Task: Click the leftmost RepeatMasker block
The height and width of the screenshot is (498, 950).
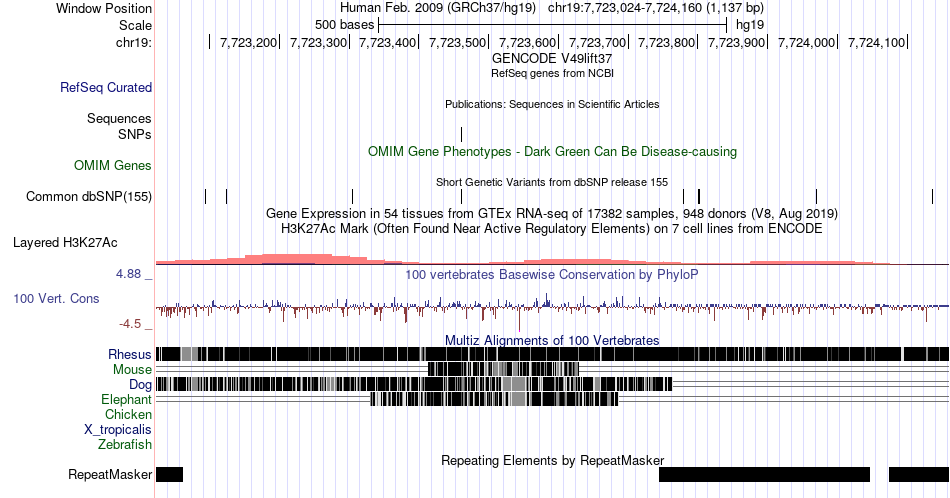Action: 169,474
